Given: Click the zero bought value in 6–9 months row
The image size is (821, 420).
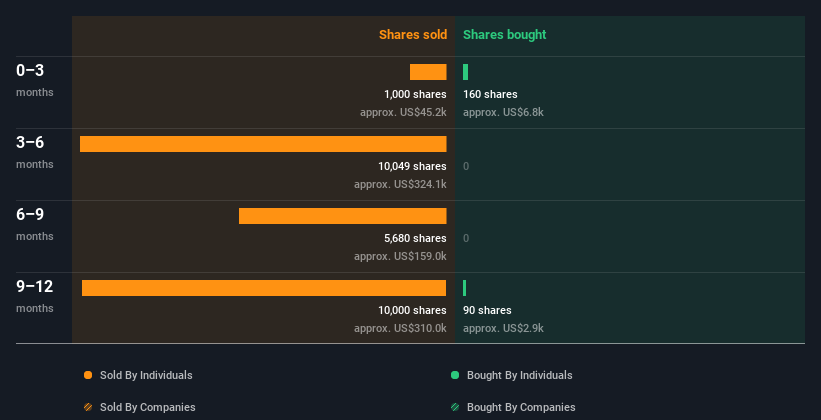Looking at the screenshot, I should point(466,238).
